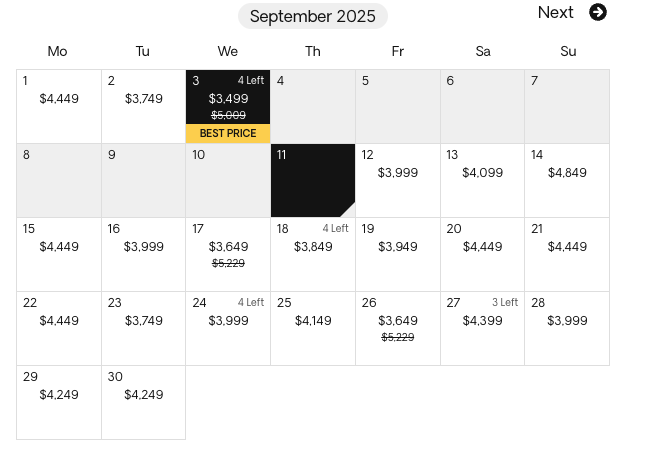Viewport: 664px width, 455px height.
Task: Select September 26 discounted to $3,649
Action: pyautogui.click(x=398, y=328)
